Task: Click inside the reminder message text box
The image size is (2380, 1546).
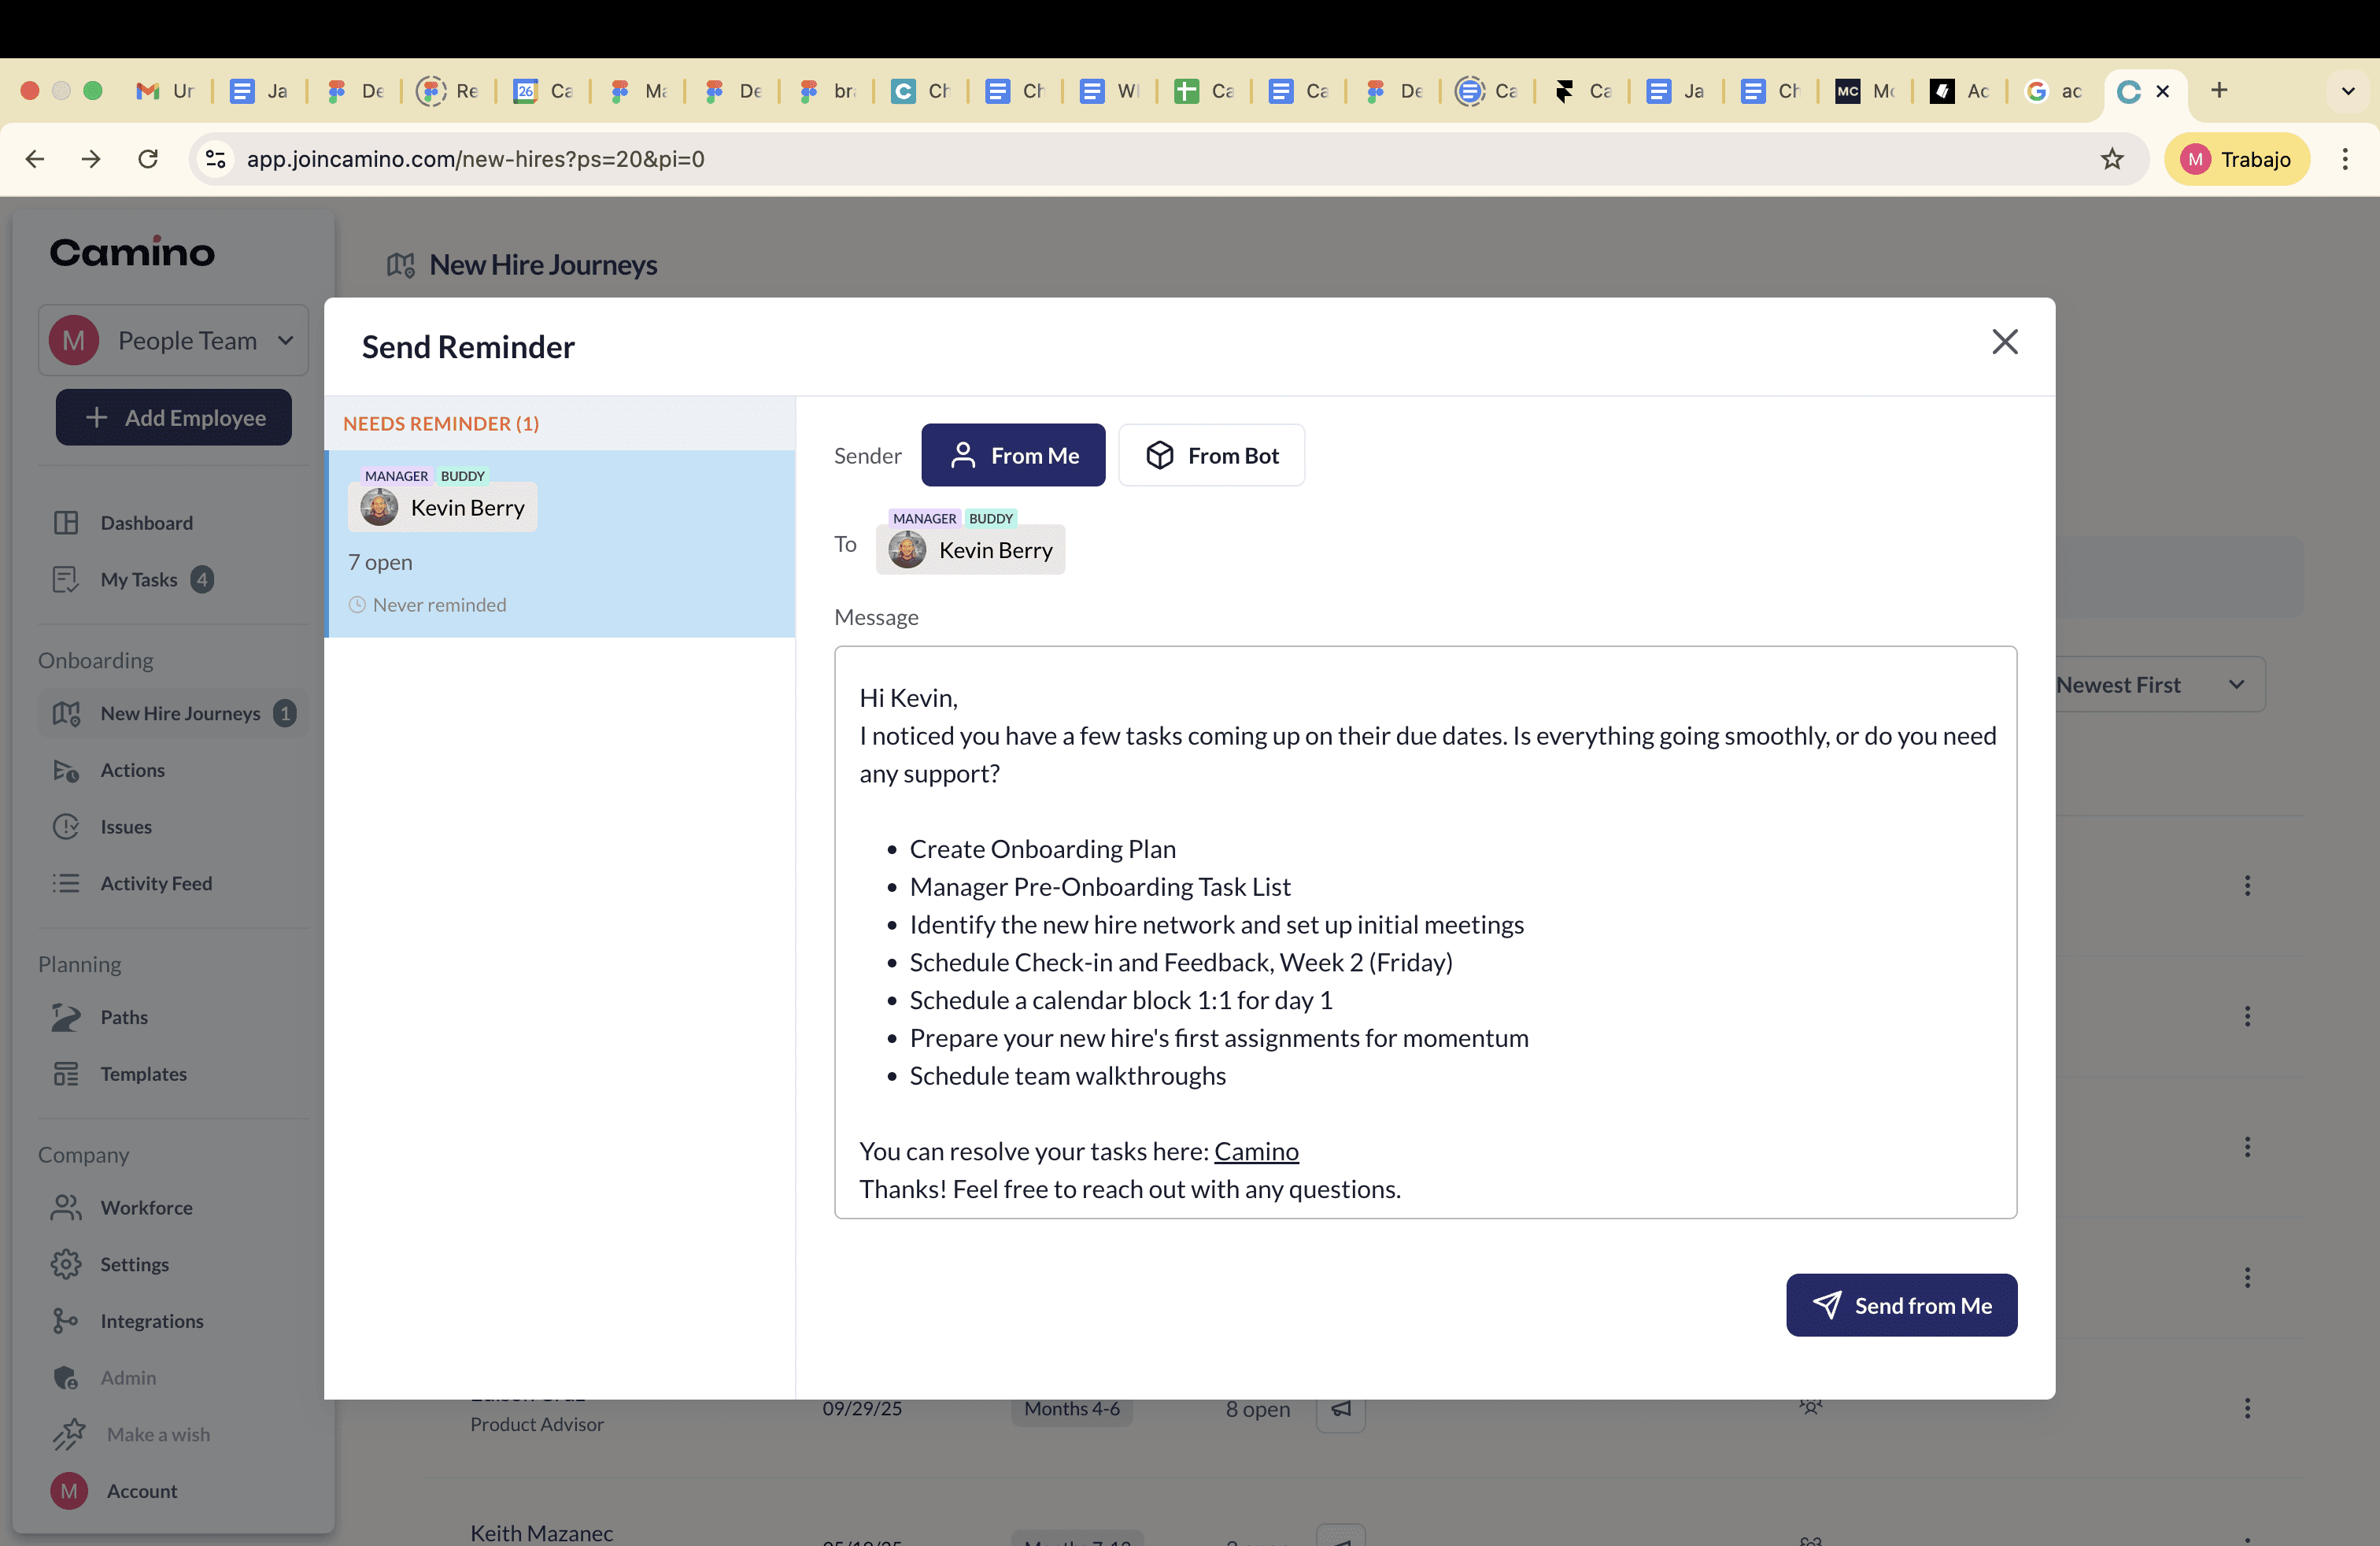Action: [1425, 932]
